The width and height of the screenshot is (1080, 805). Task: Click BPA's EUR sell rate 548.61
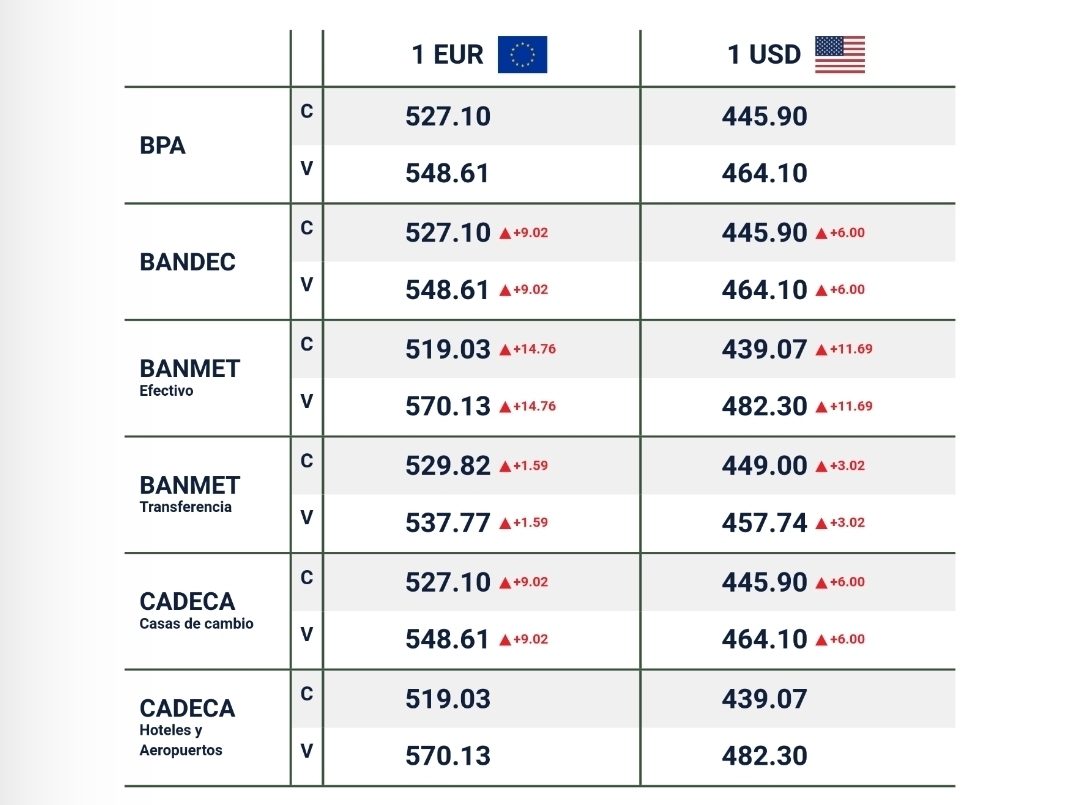[x=447, y=174]
